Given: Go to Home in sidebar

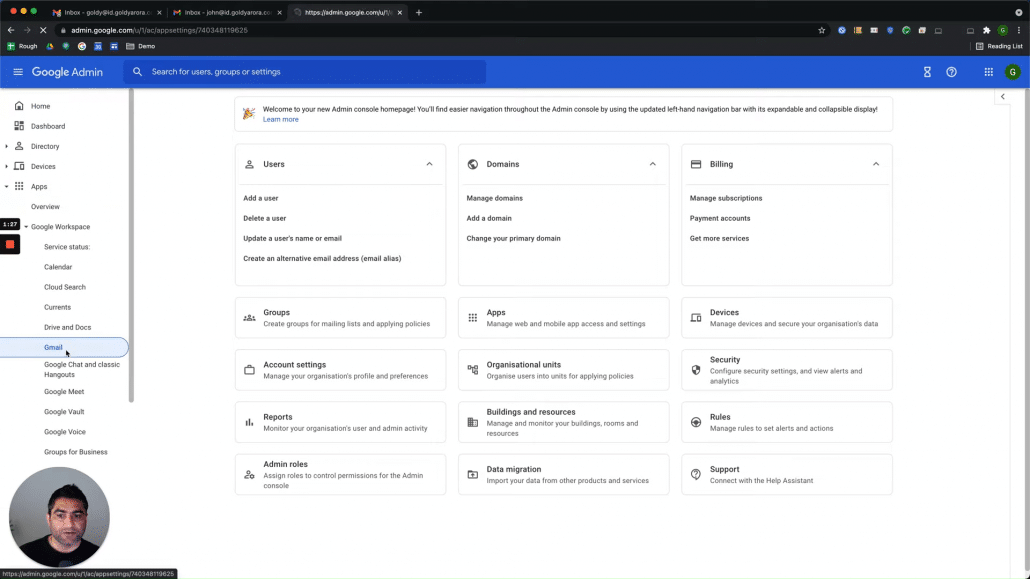Looking at the screenshot, I should (x=40, y=106).
